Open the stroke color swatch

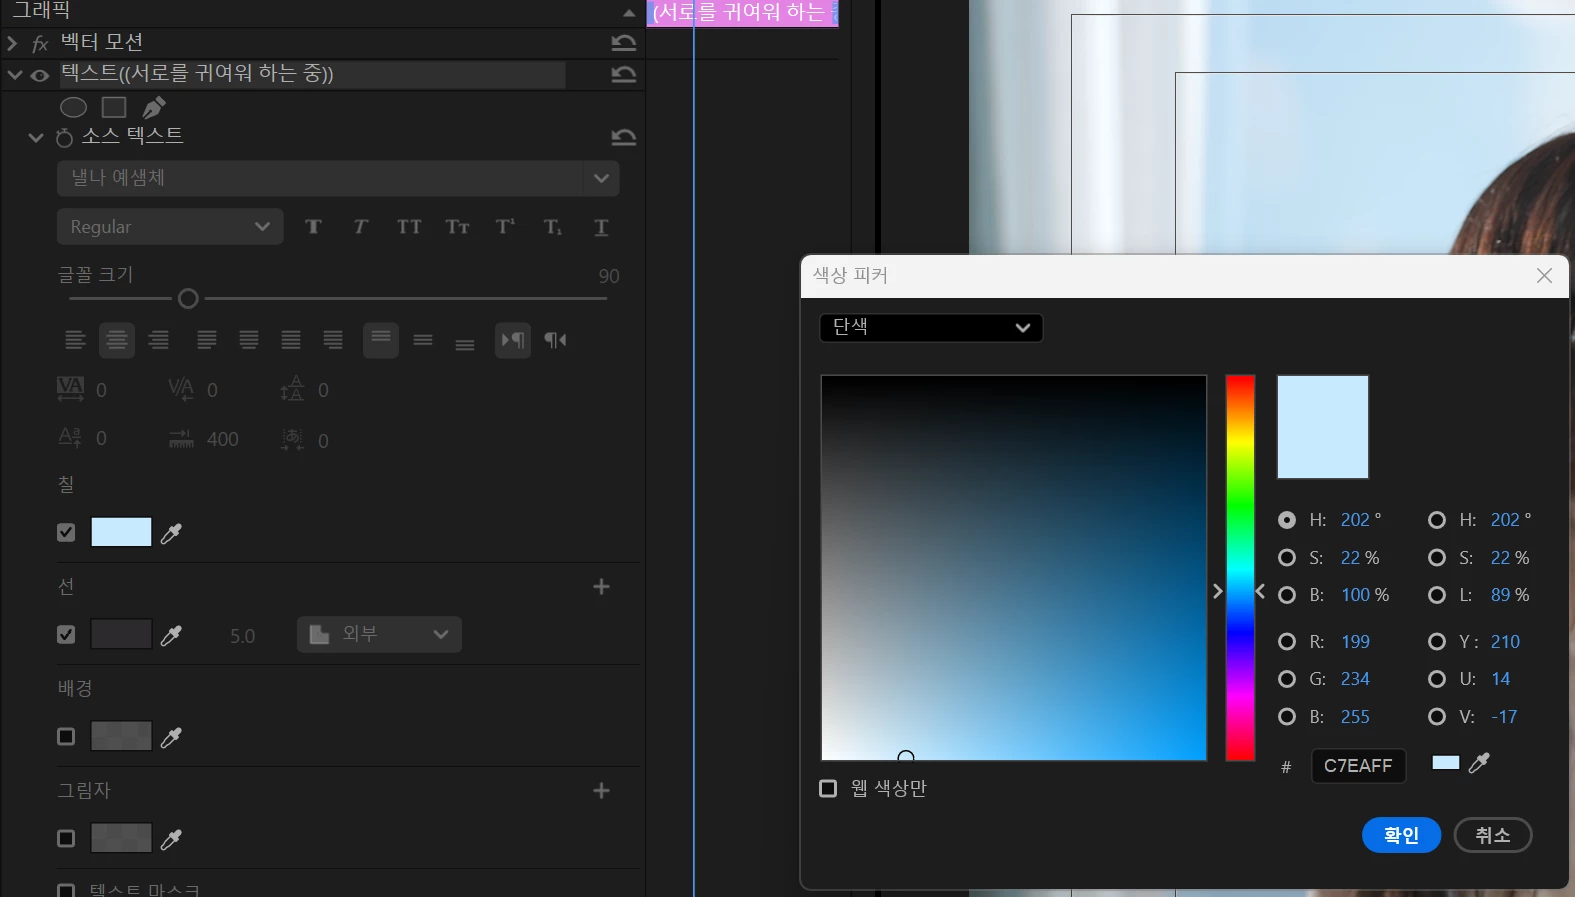(121, 634)
